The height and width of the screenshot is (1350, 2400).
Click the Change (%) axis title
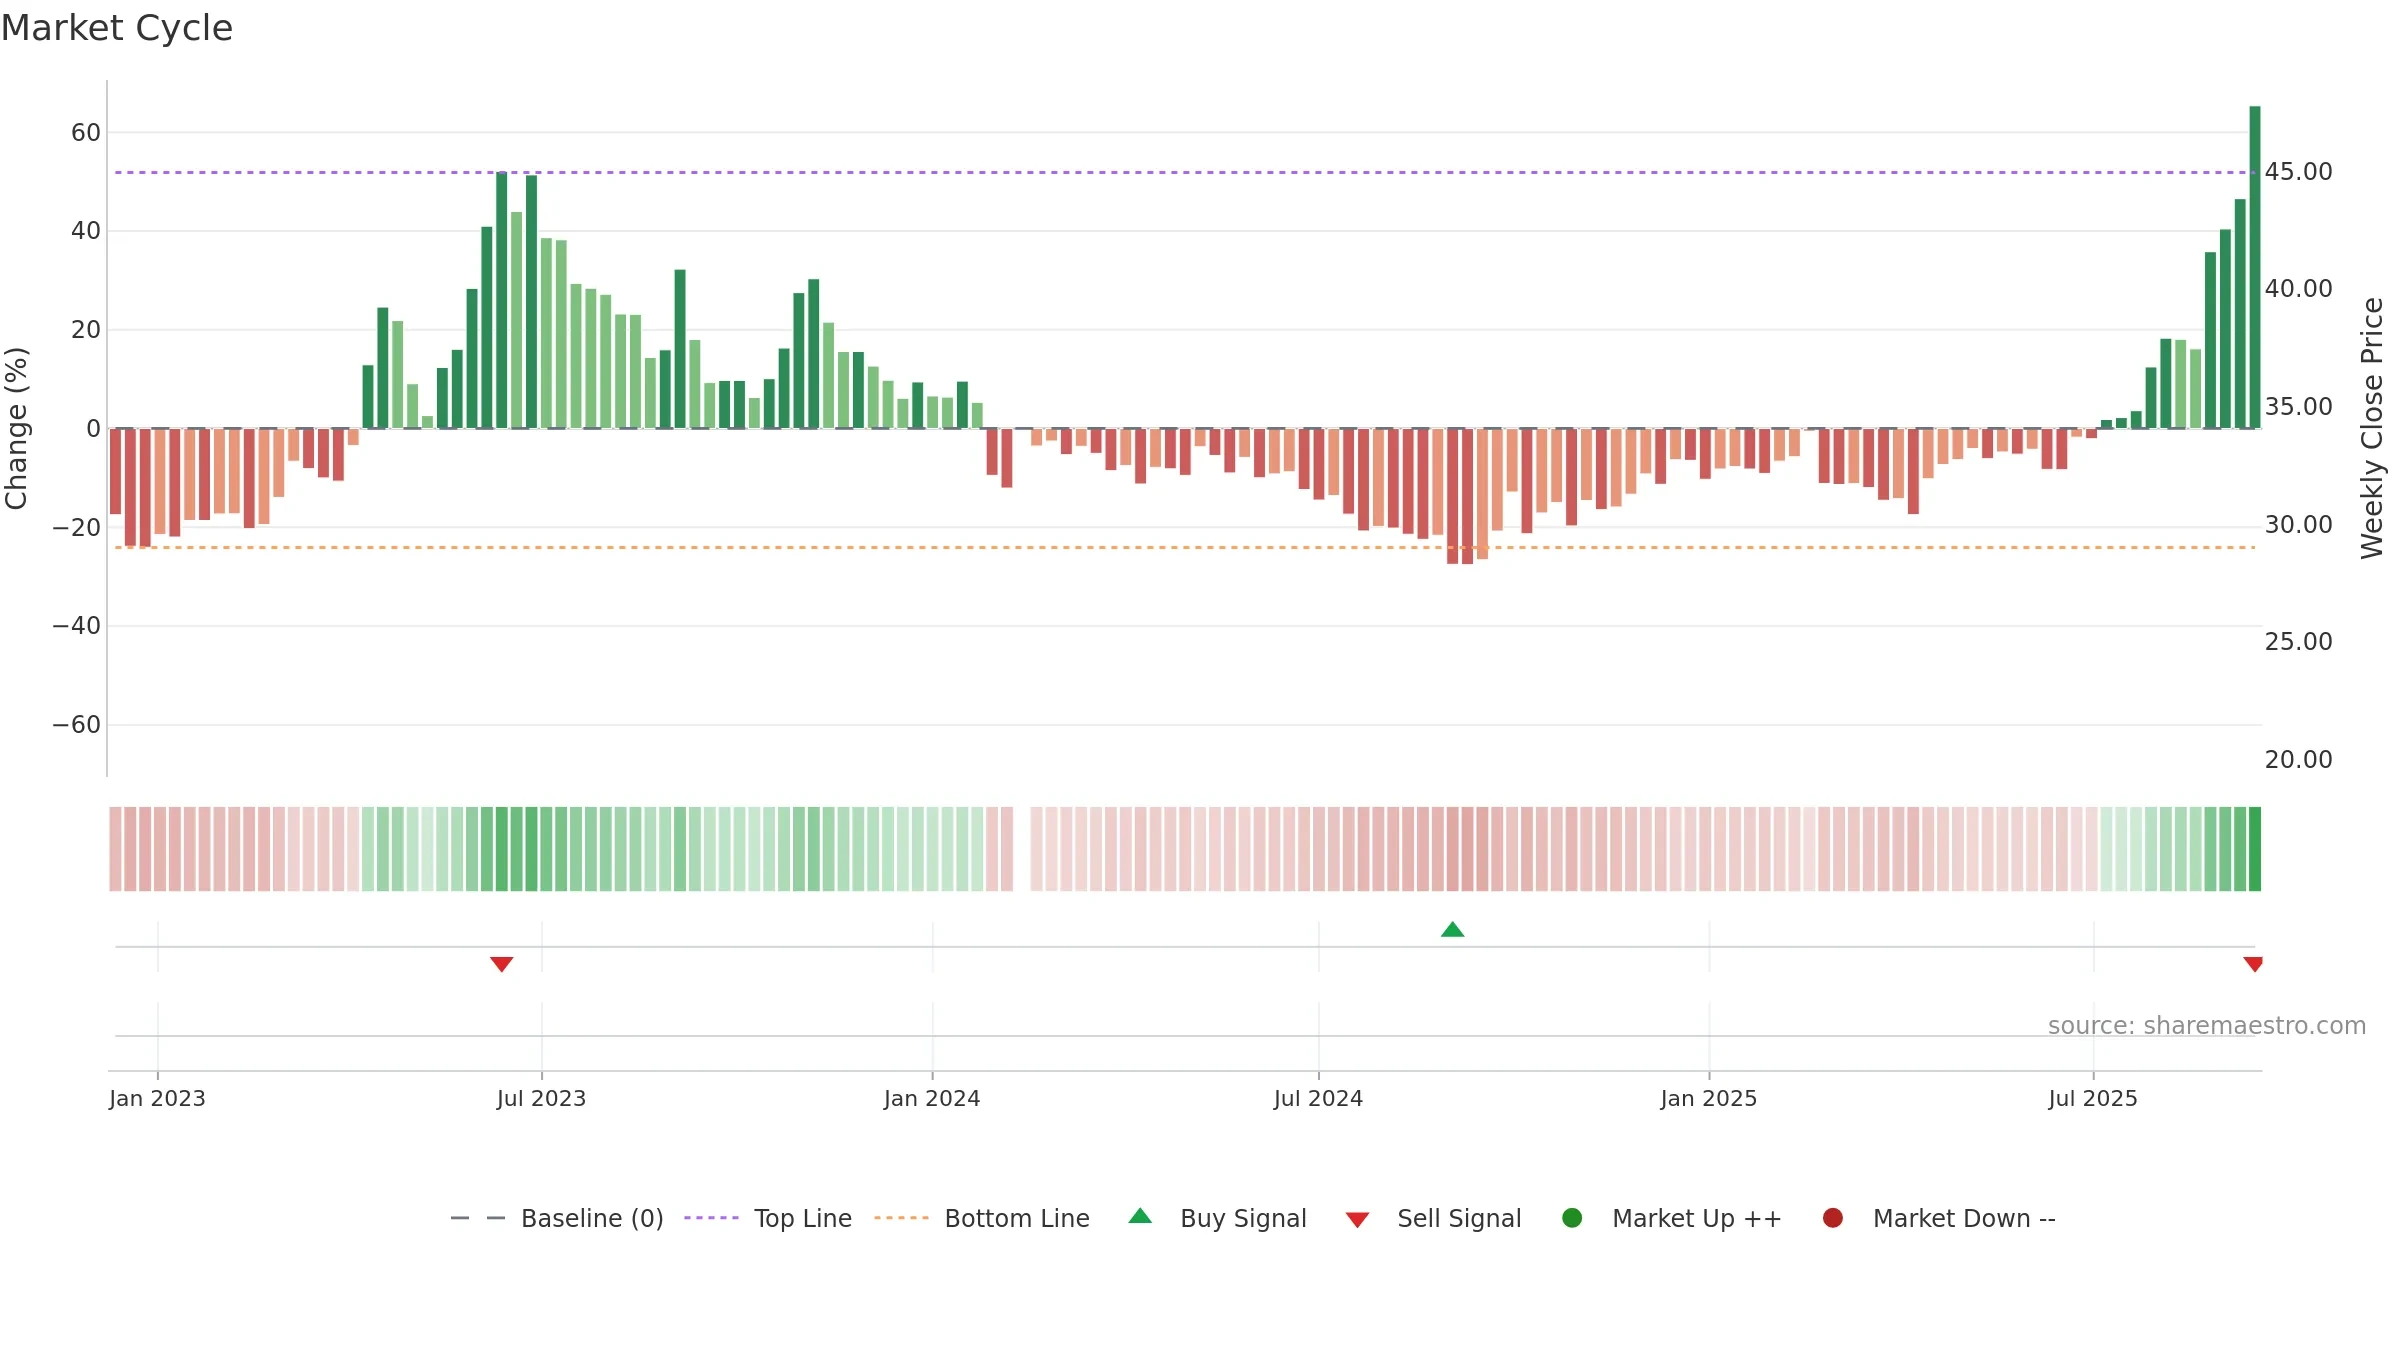click(16, 428)
